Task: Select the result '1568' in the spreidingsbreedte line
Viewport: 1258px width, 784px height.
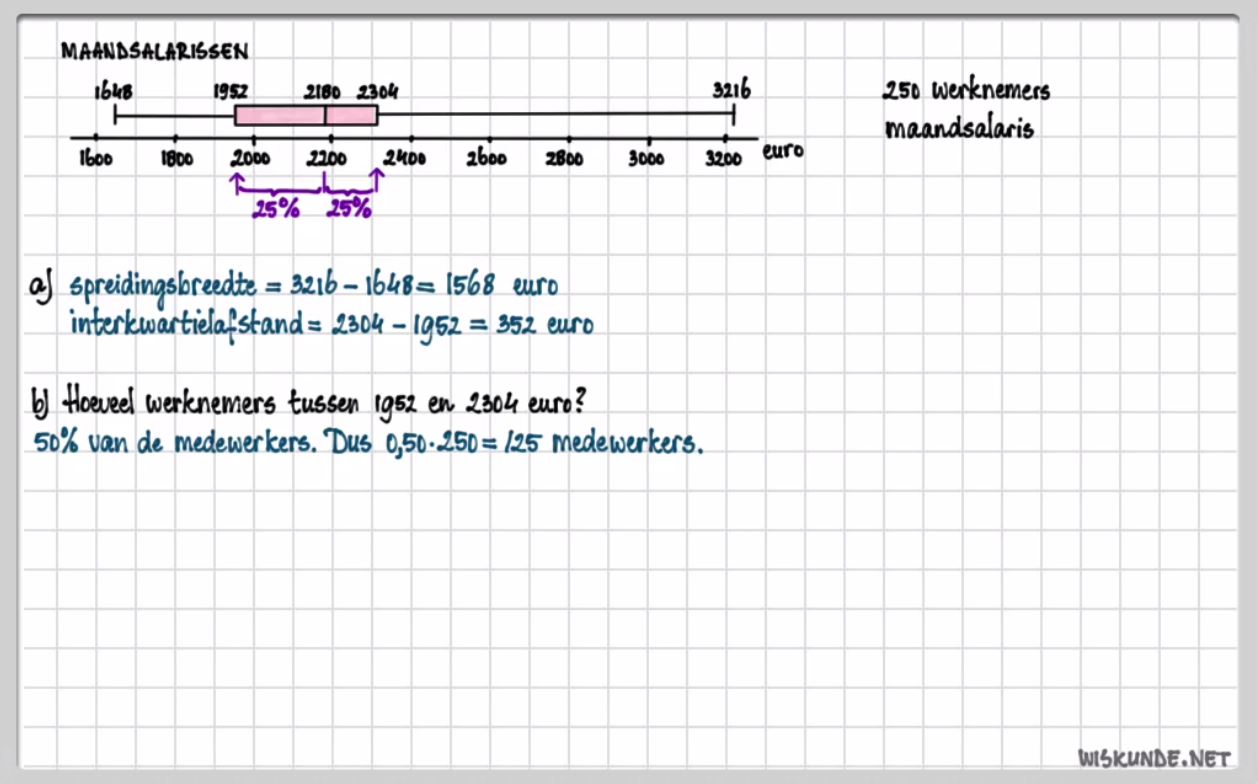Action: point(470,285)
